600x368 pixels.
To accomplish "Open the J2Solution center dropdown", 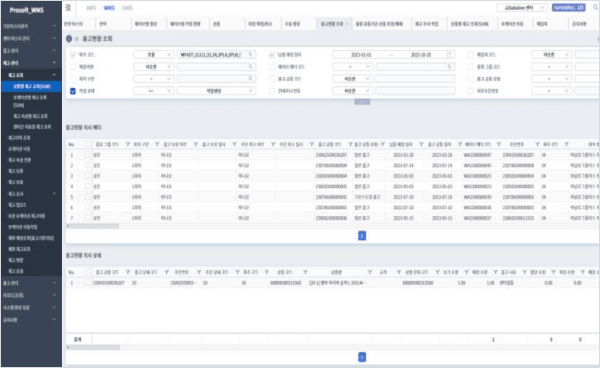I will click(x=522, y=8).
